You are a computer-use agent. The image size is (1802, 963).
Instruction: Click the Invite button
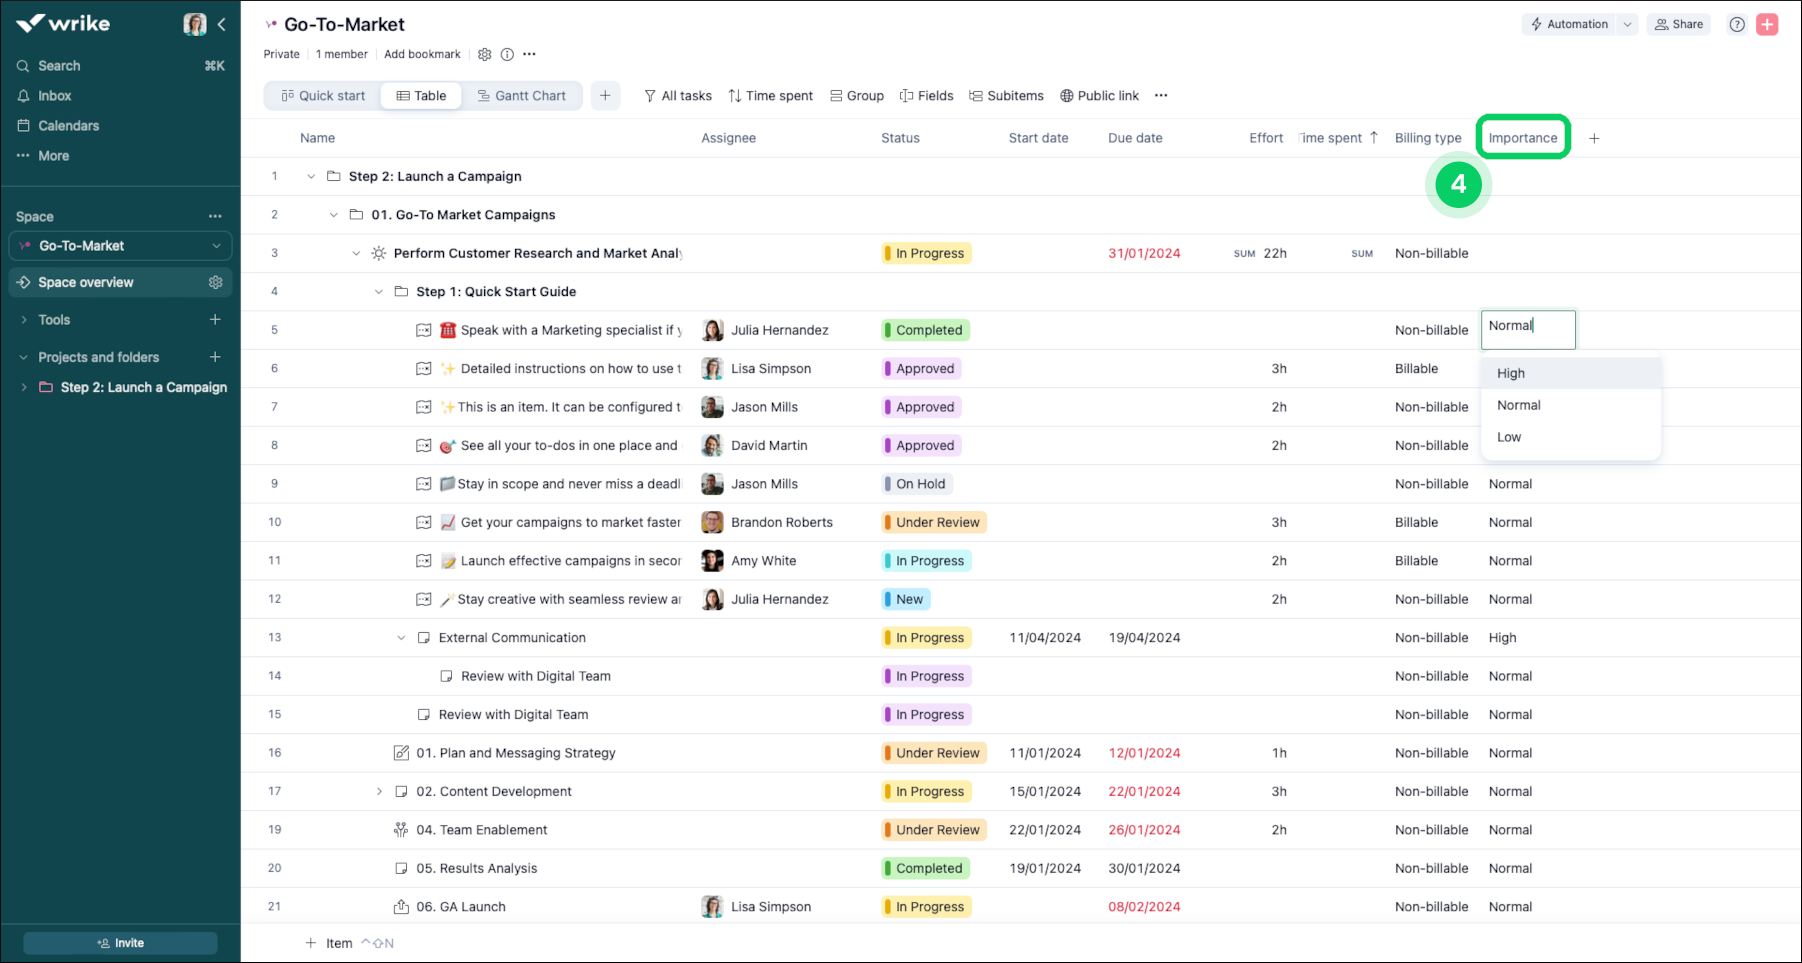pyautogui.click(x=120, y=943)
